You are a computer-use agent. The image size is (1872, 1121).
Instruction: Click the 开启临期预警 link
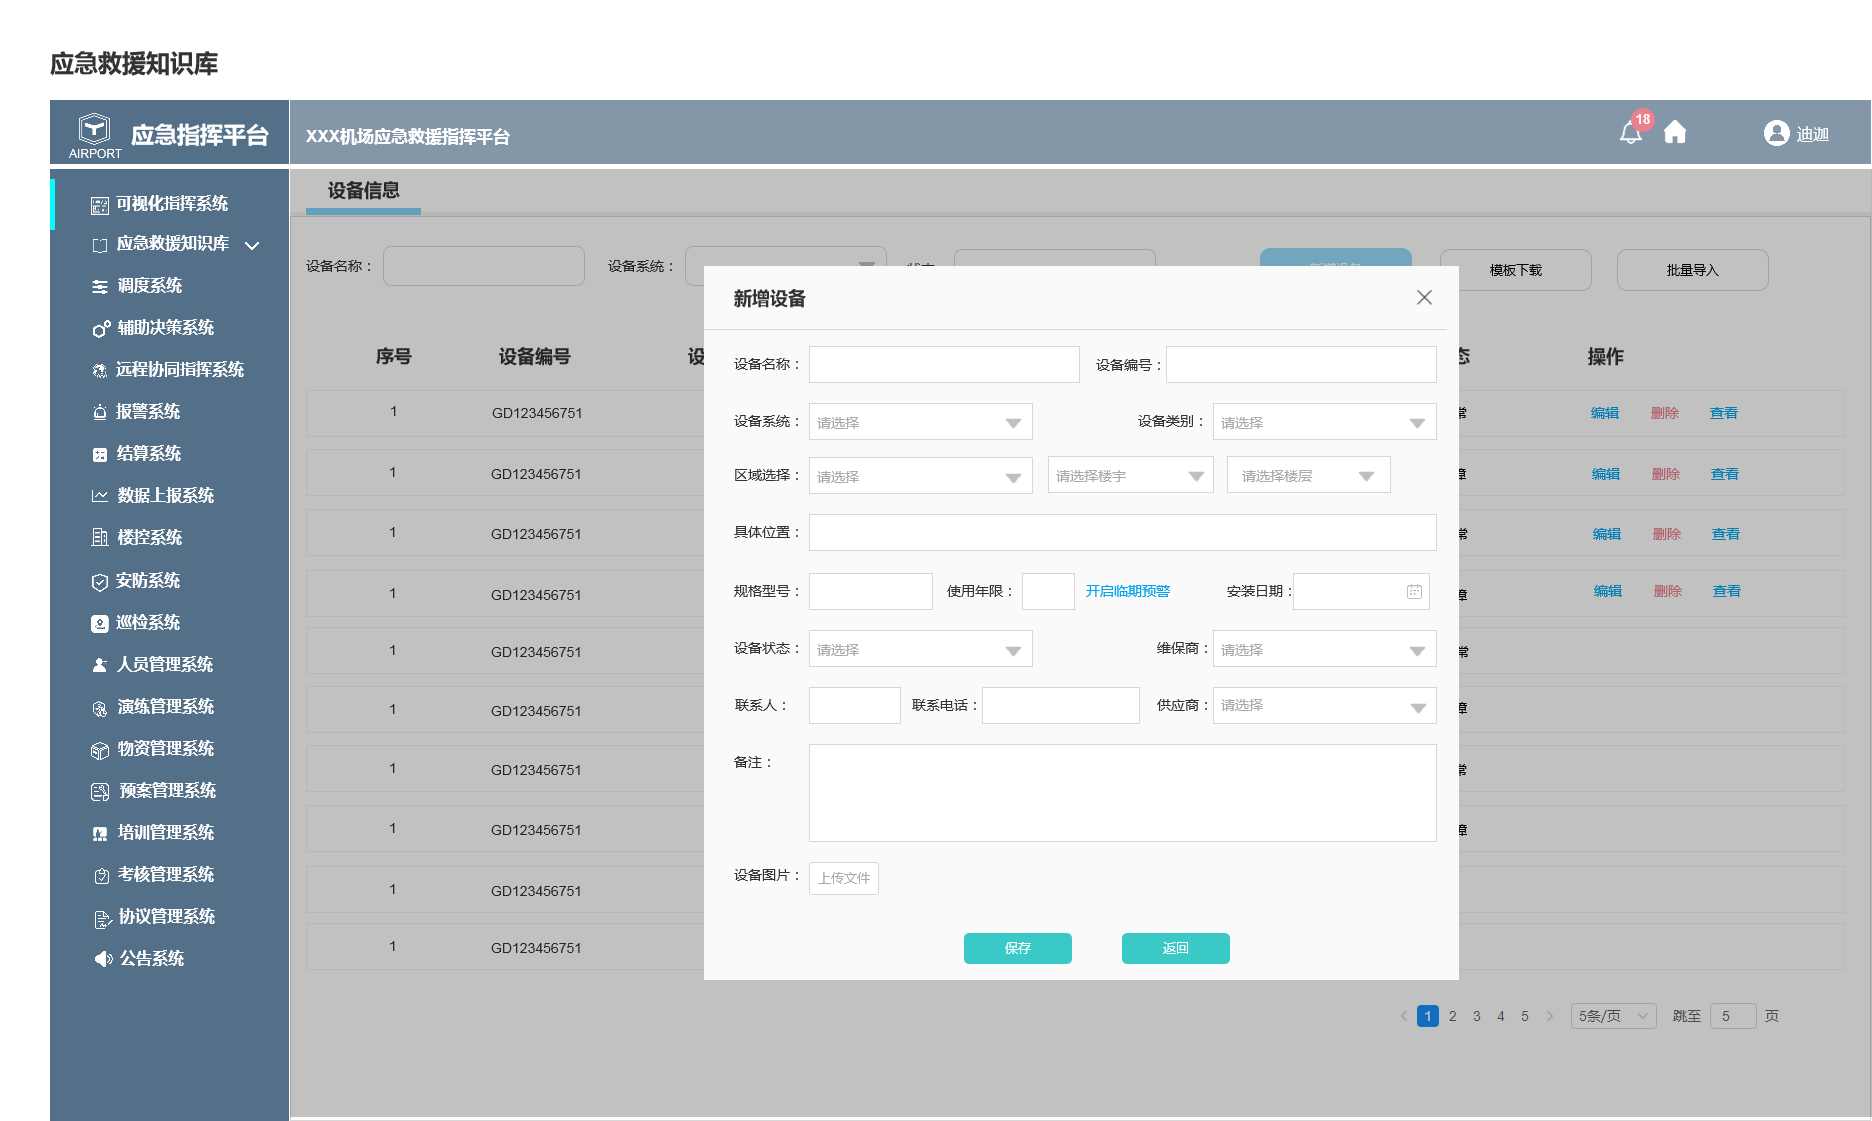(1128, 591)
